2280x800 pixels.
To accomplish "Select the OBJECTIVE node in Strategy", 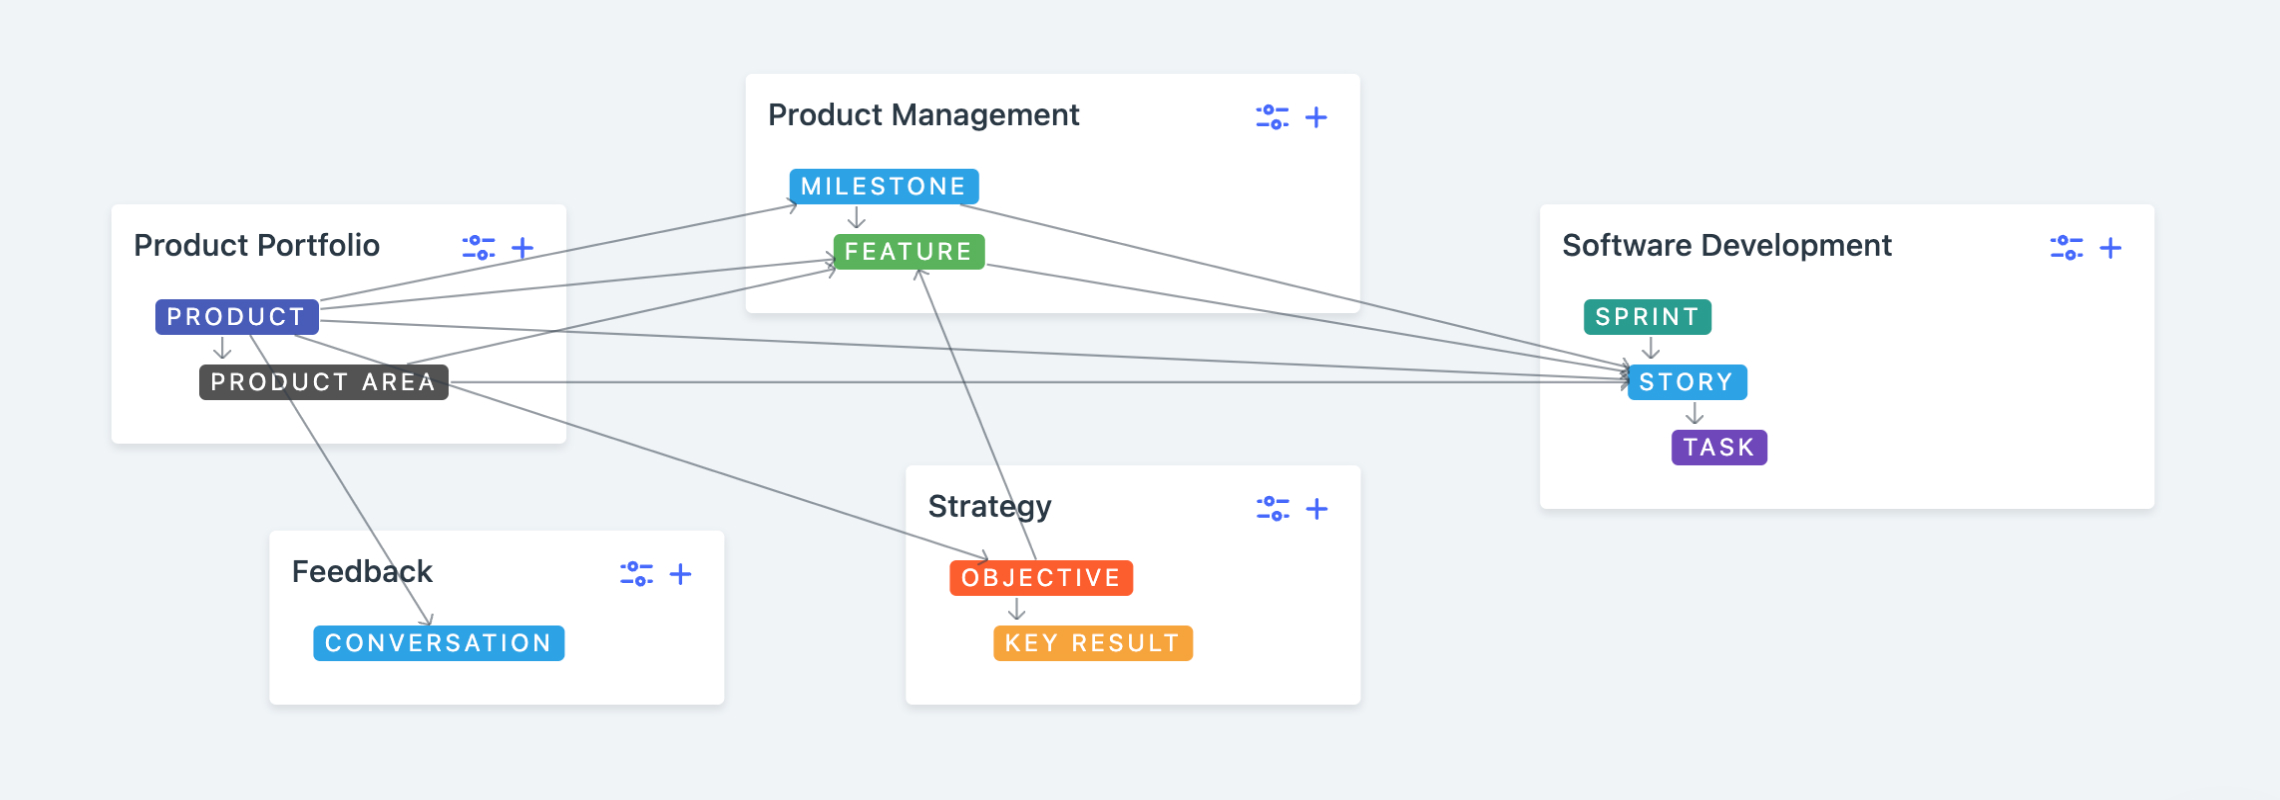I will pyautogui.click(x=1040, y=577).
